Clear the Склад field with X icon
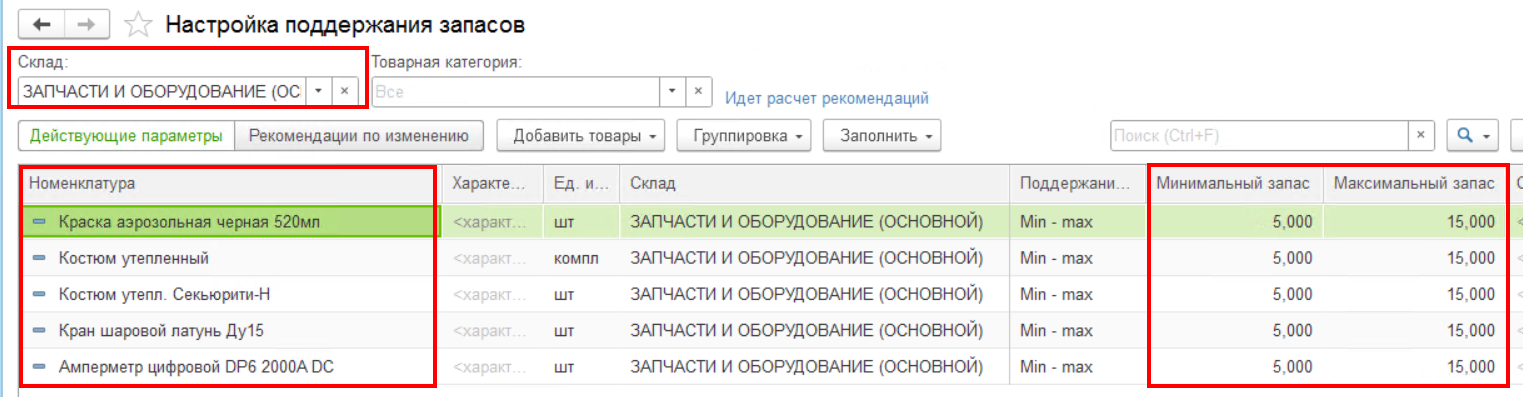The image size is (1523, 397). [344, 90]
